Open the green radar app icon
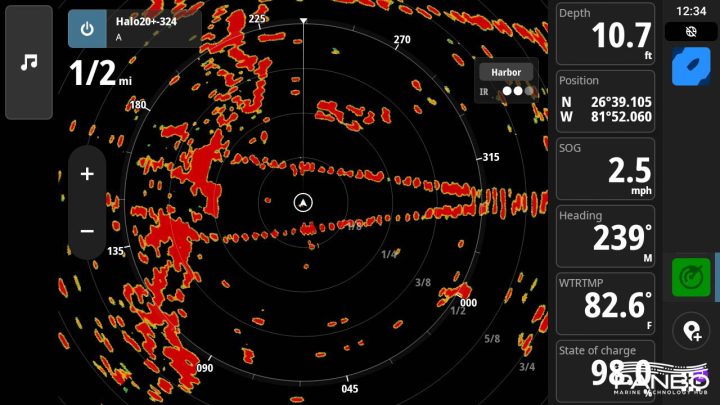 (x=691, y=277)
